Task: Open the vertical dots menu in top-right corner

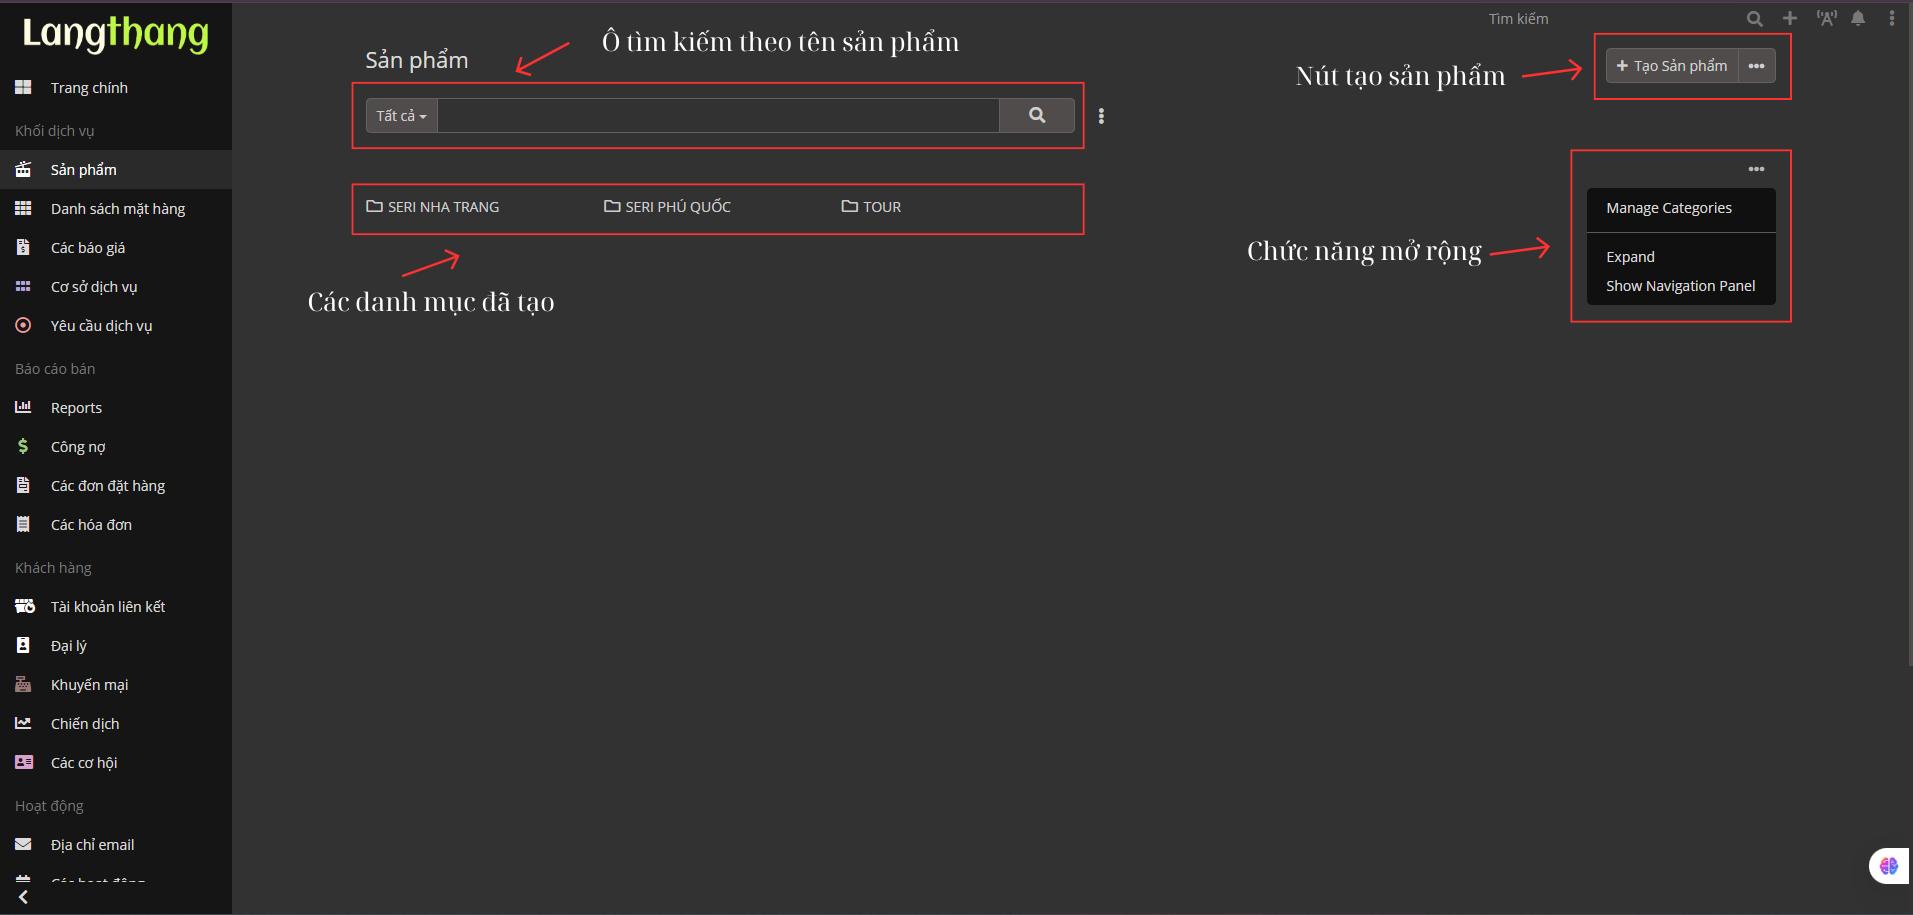Action: (1891, 19)
